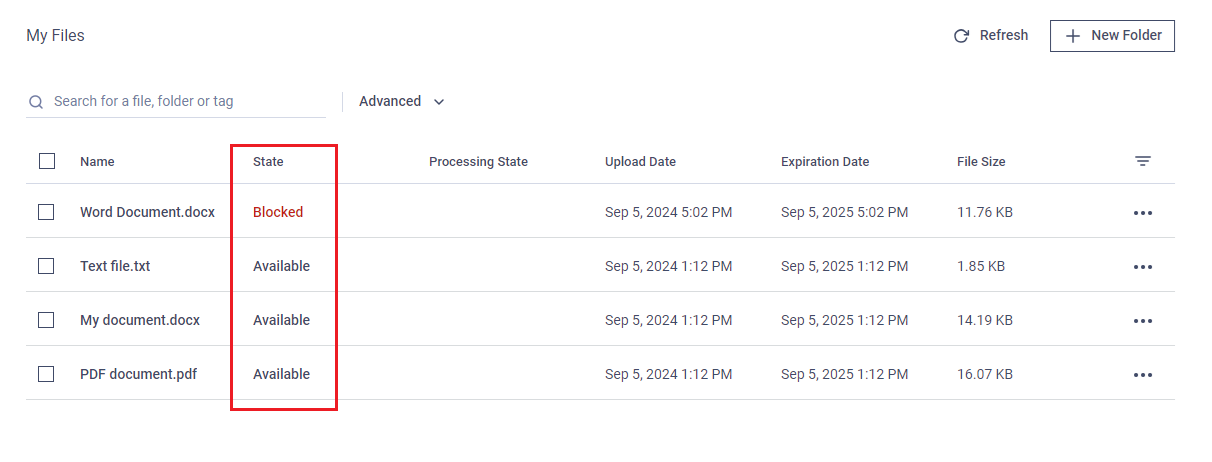1212x462 pixels.
Task: Open more options for Word Document.docx
Action: (x=1143, y=213)
